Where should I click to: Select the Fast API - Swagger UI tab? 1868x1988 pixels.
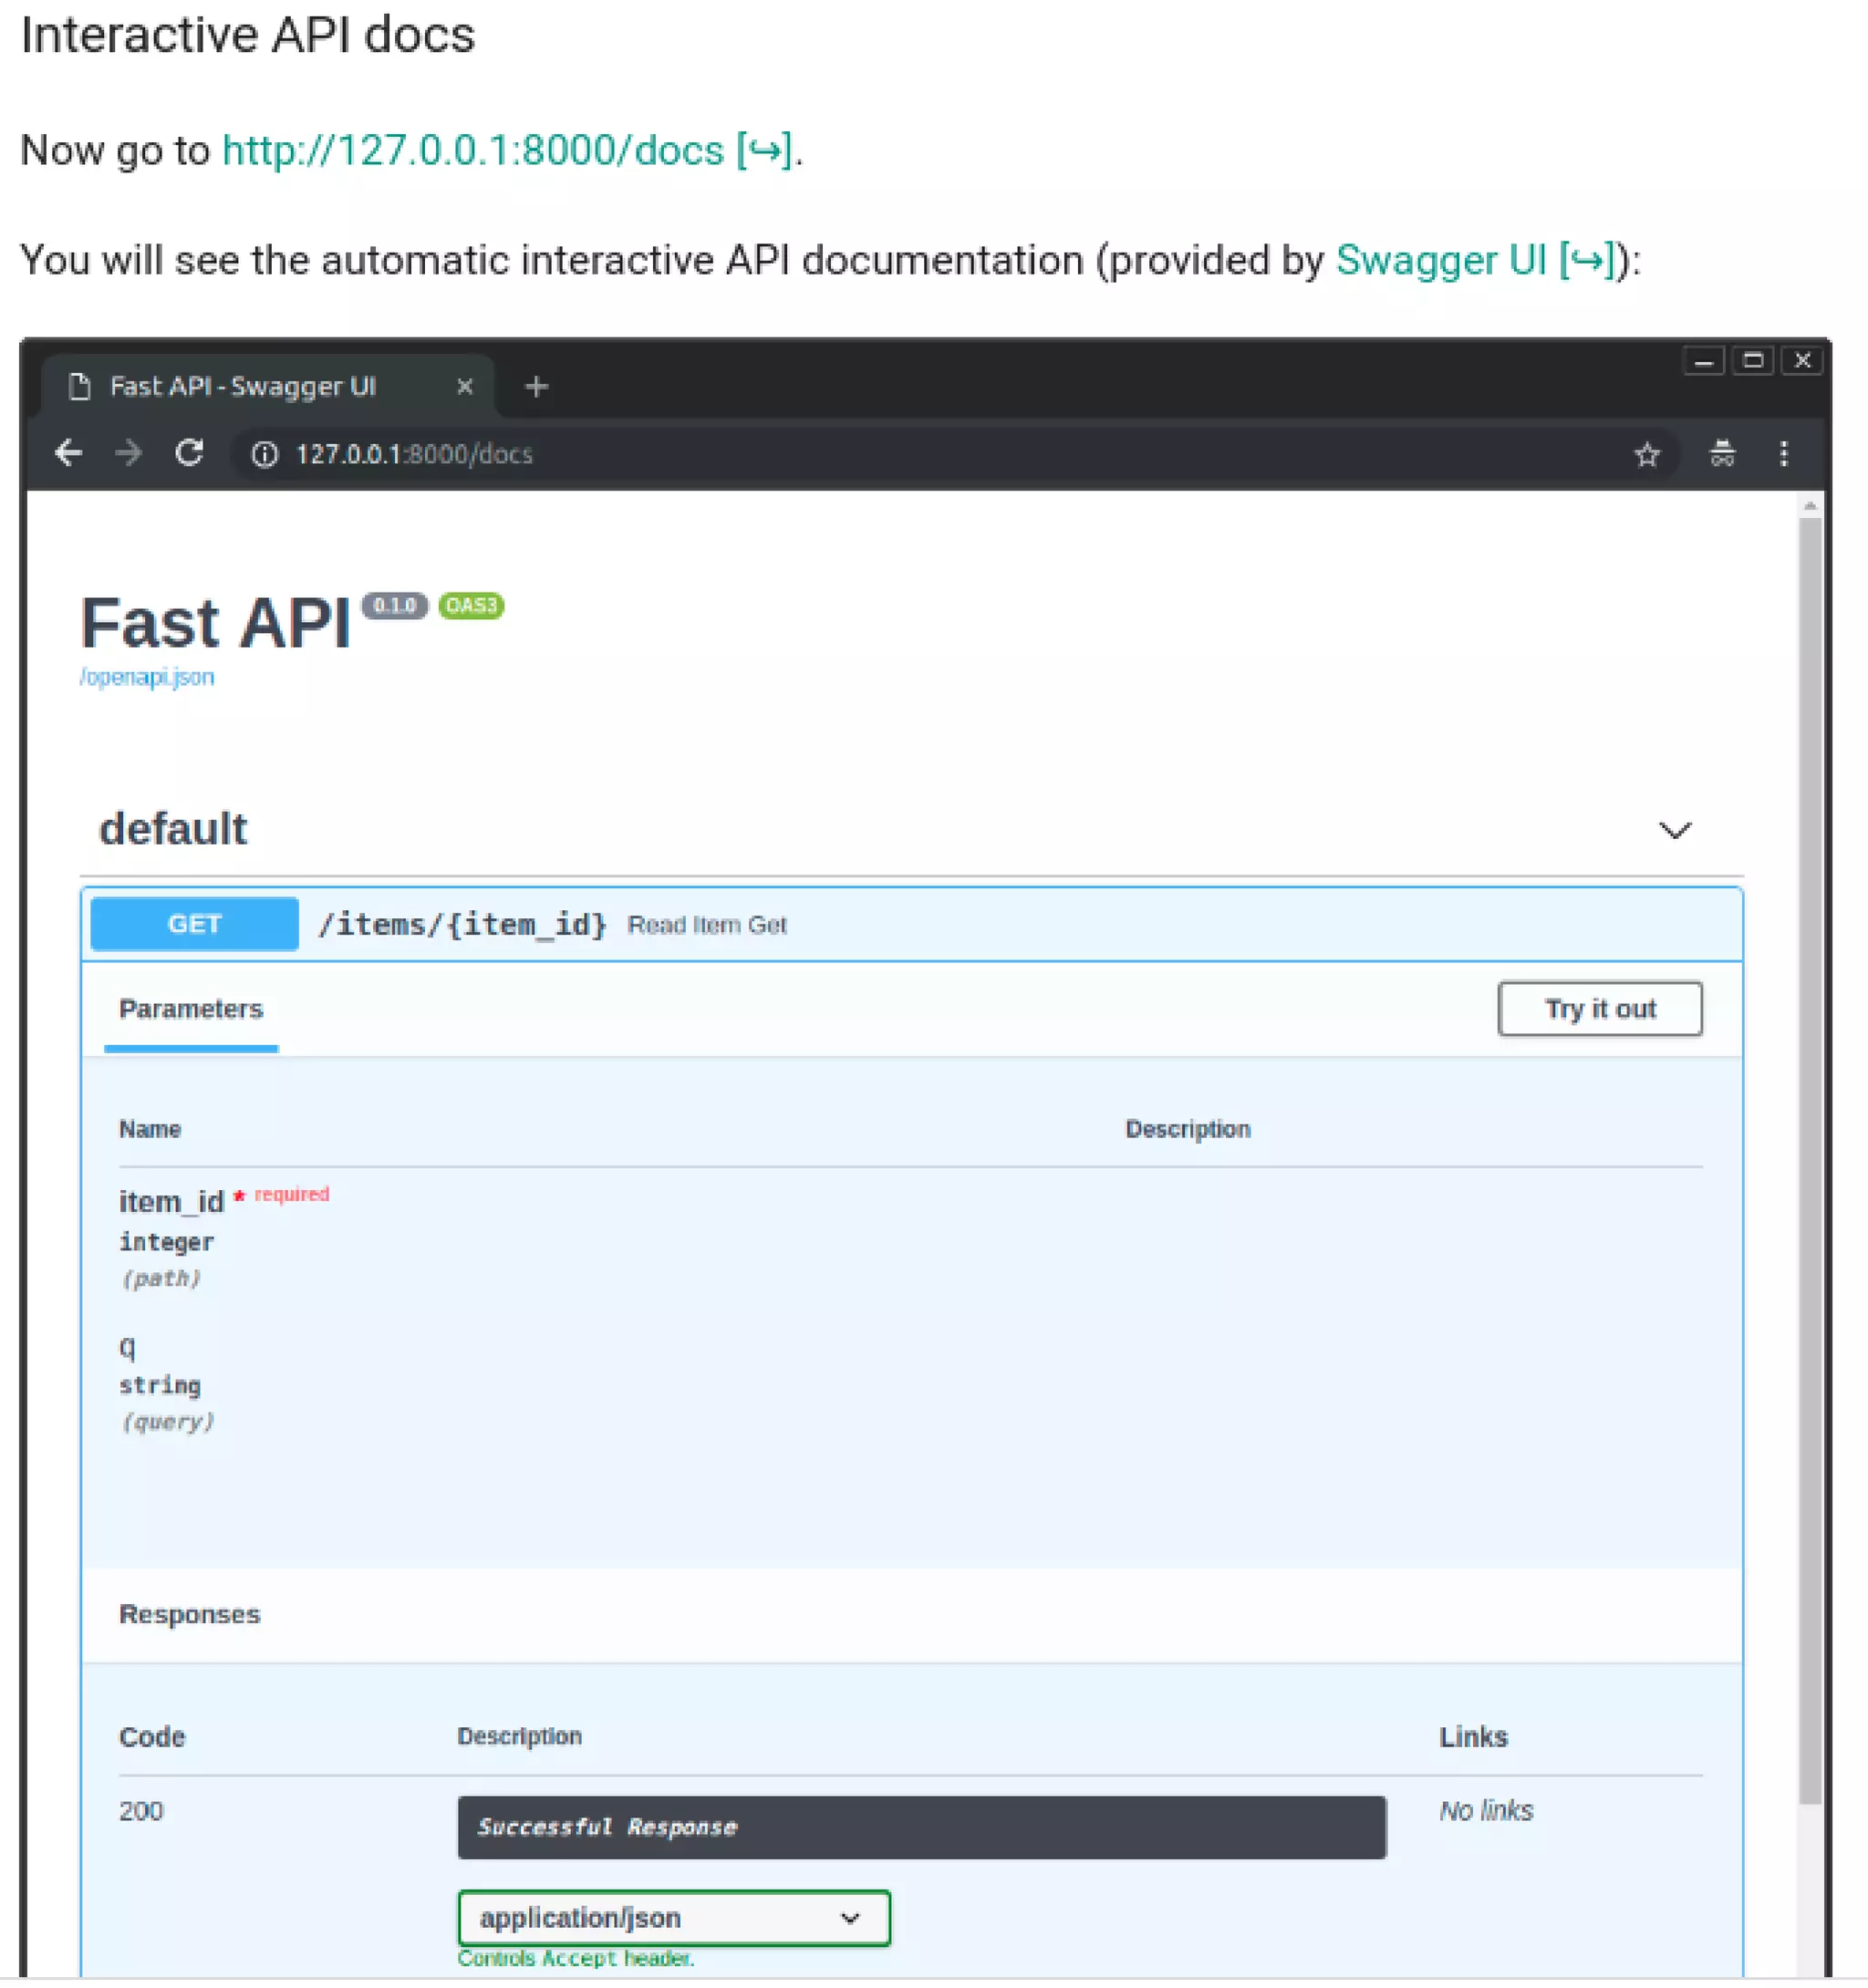(x=268, y=386)
